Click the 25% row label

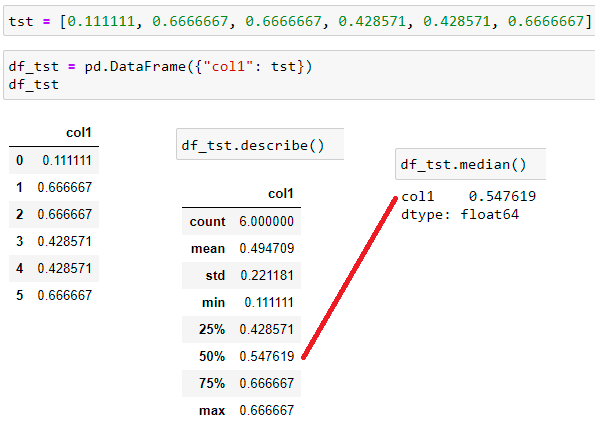pyautogui.click(x=212, y=329)
